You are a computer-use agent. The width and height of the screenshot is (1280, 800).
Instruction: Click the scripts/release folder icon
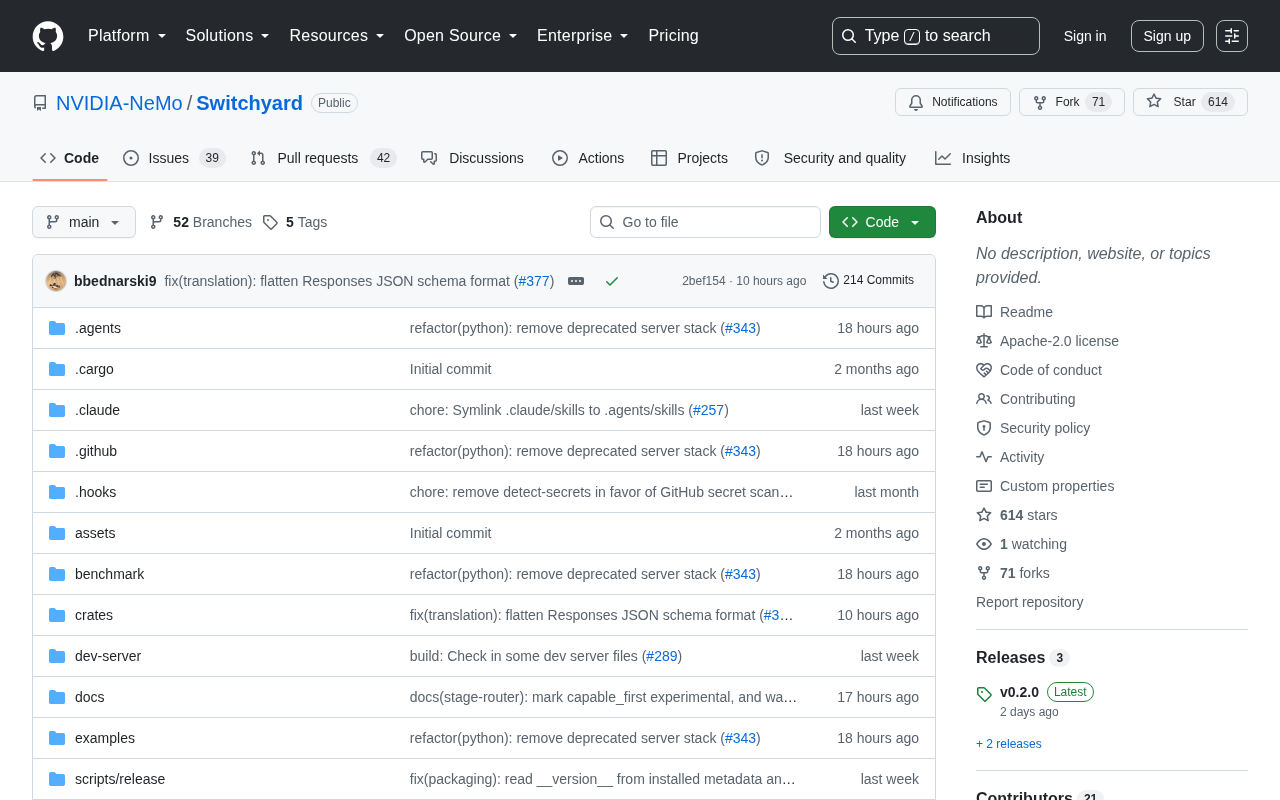pos(57,779)
